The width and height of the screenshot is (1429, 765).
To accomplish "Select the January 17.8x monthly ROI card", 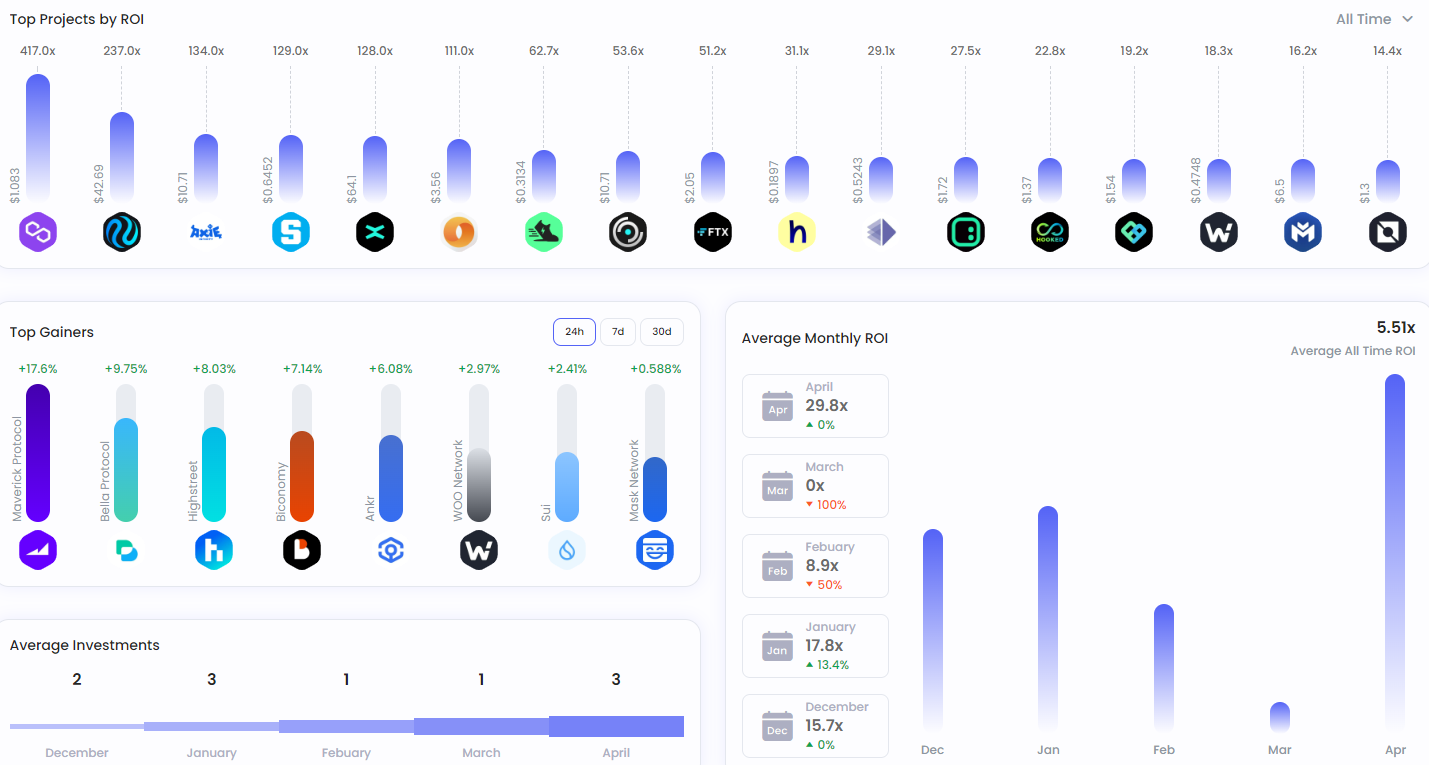I will coord(815,646).
